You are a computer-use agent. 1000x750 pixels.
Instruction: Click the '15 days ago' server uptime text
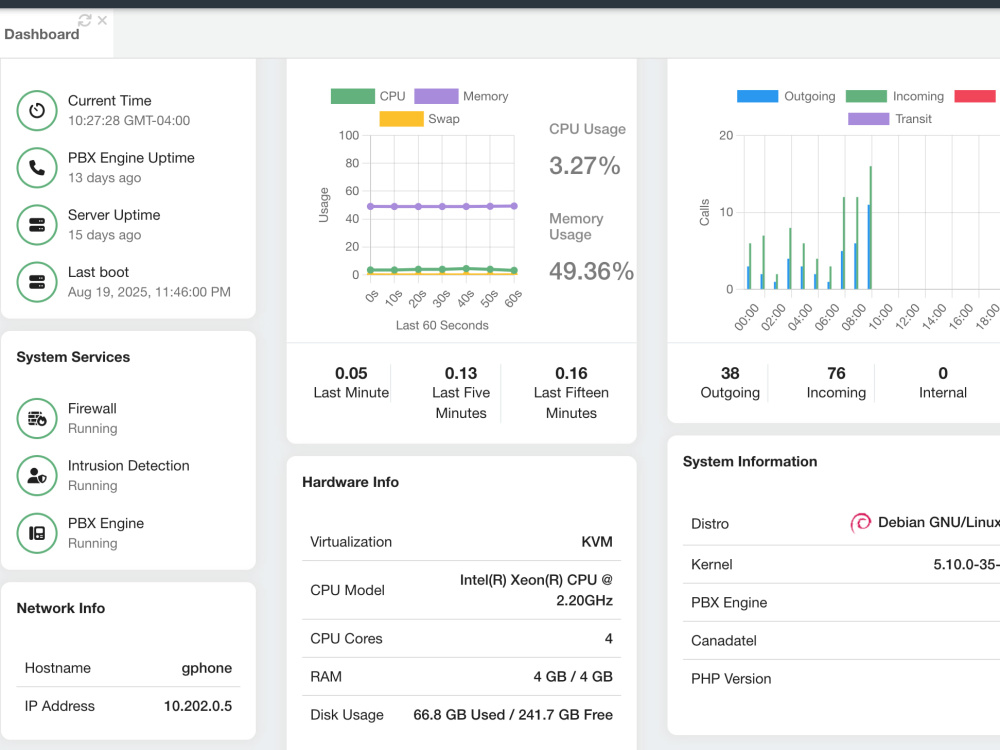pos(105,235)
